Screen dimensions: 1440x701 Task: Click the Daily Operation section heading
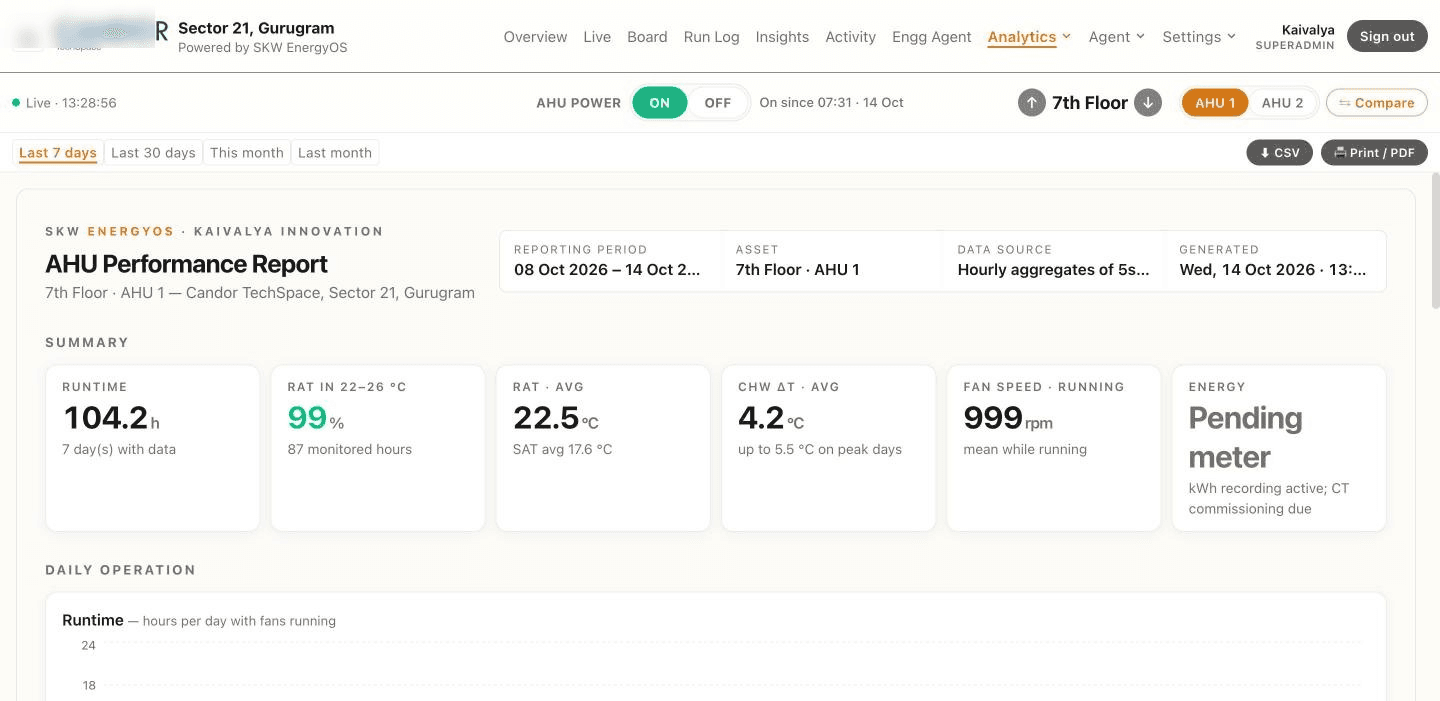click(120, 570)
